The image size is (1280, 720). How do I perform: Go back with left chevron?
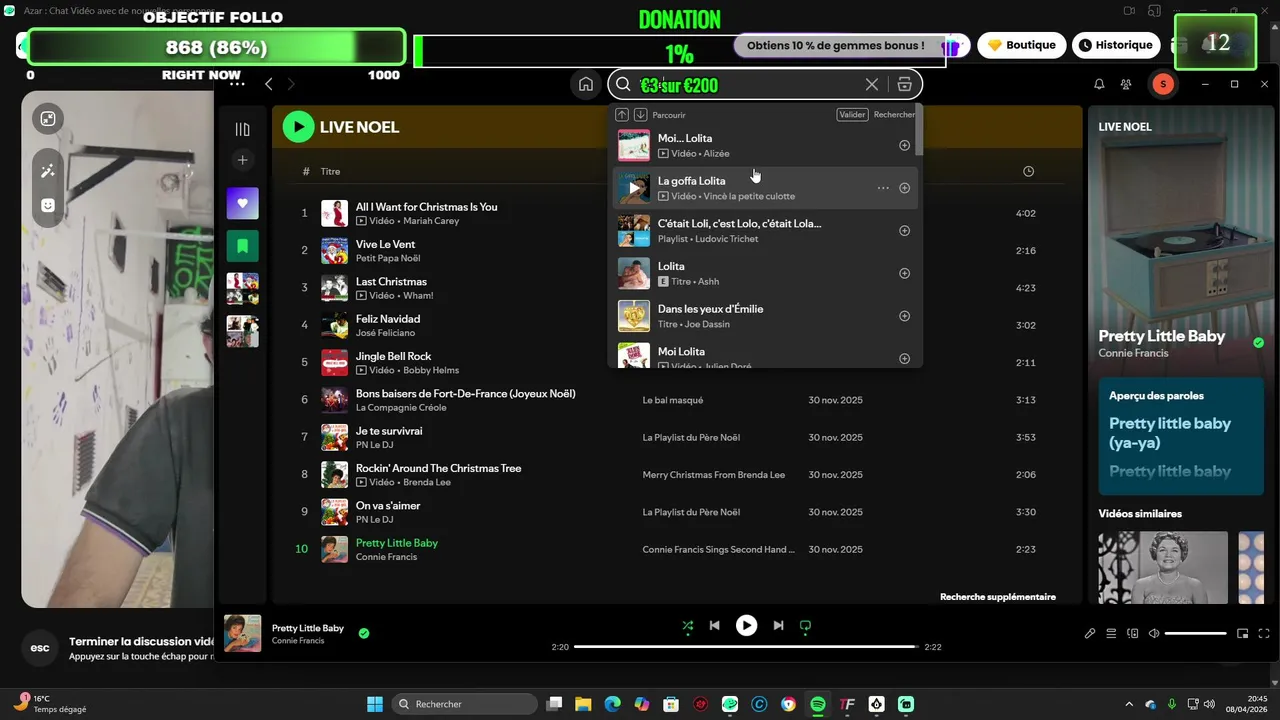click(268, 84)
